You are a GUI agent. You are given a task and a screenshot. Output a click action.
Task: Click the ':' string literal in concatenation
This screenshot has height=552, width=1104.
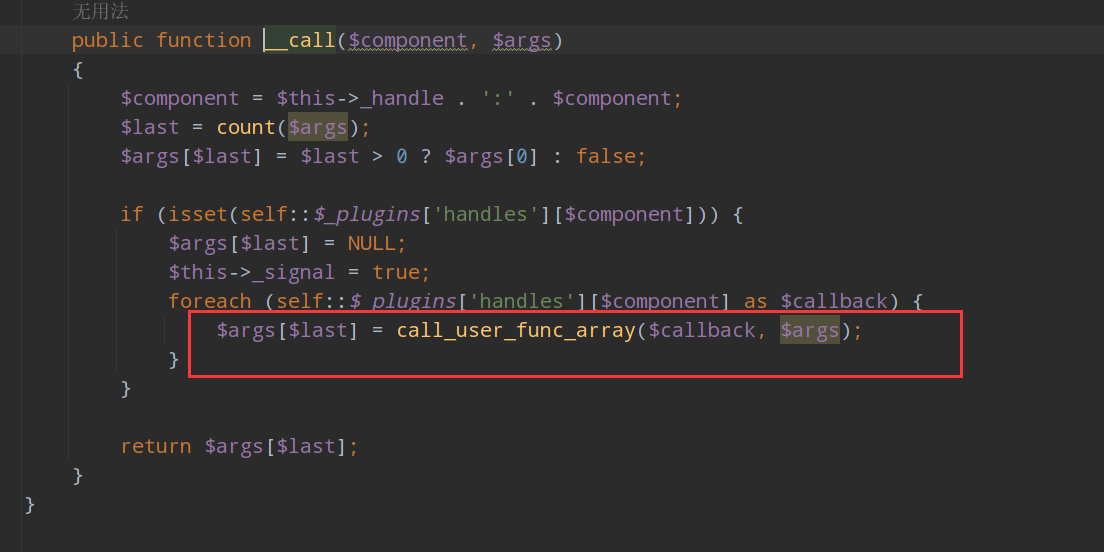click(499, 98)
